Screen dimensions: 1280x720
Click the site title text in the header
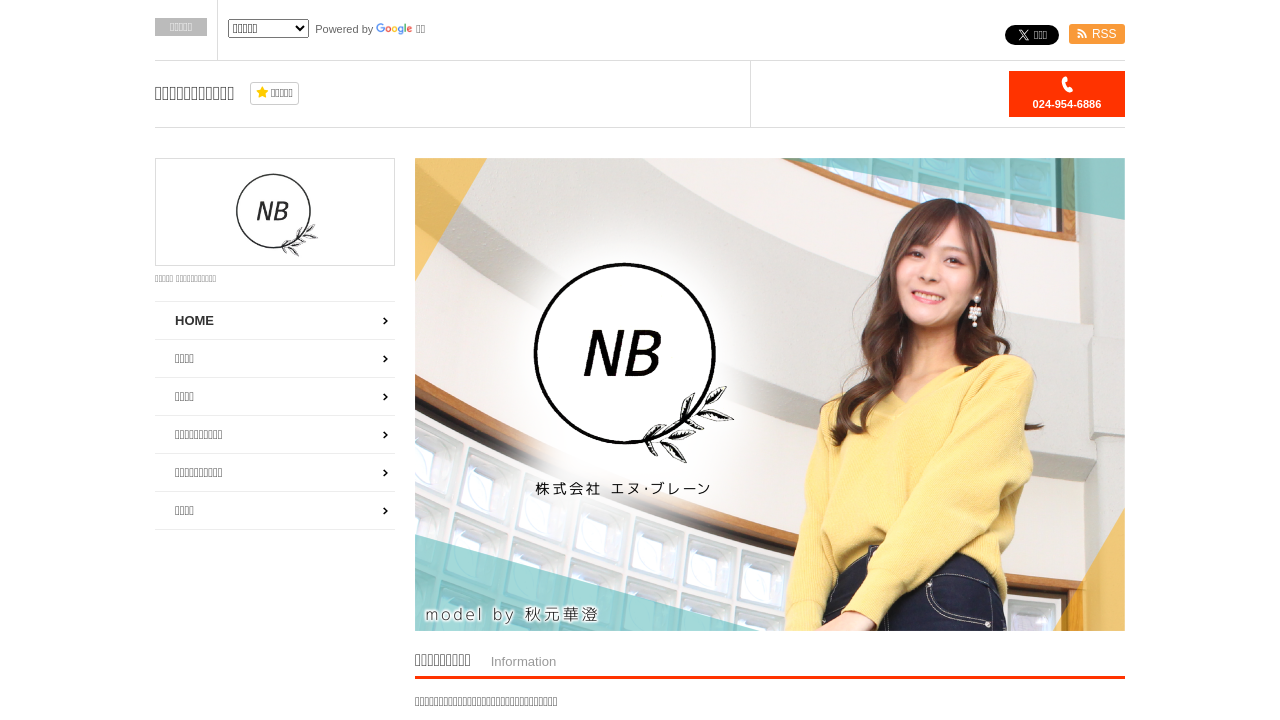tap(194, 93)
